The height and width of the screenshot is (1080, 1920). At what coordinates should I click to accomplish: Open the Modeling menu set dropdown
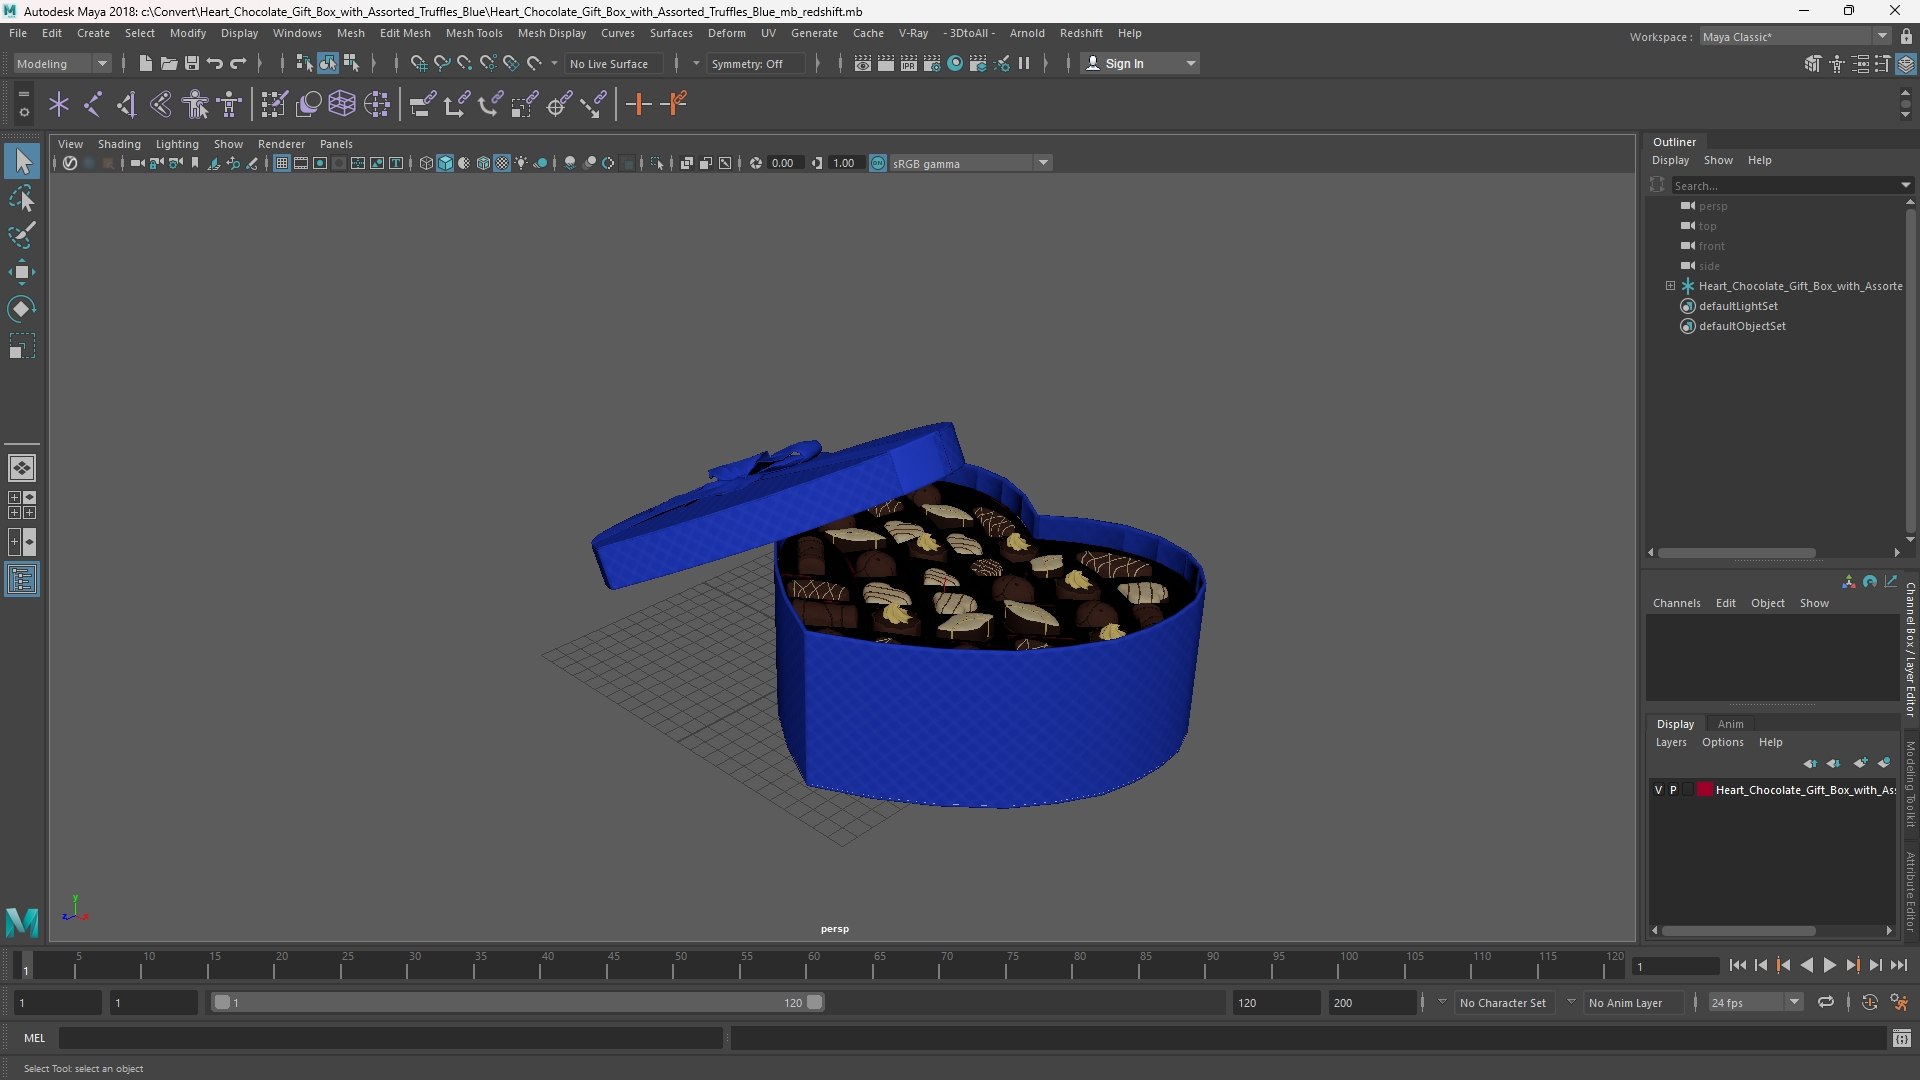pos(62,63)
